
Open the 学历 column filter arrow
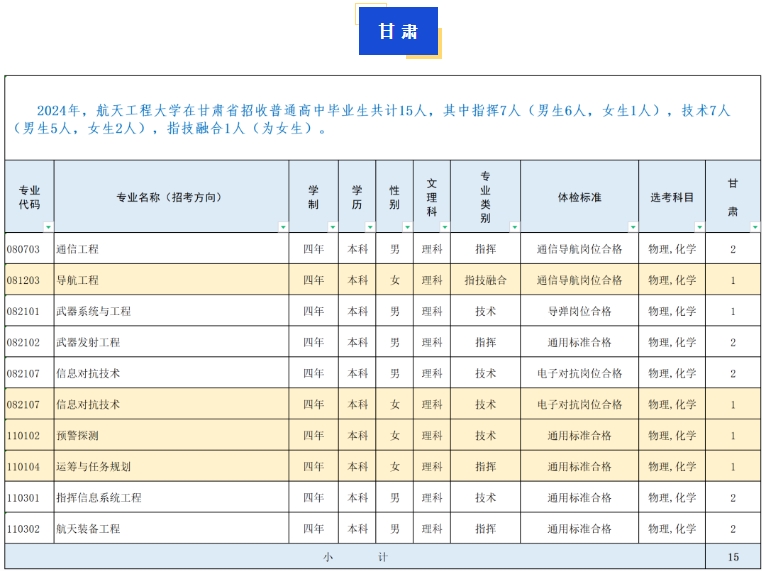[x=370, y=227]
